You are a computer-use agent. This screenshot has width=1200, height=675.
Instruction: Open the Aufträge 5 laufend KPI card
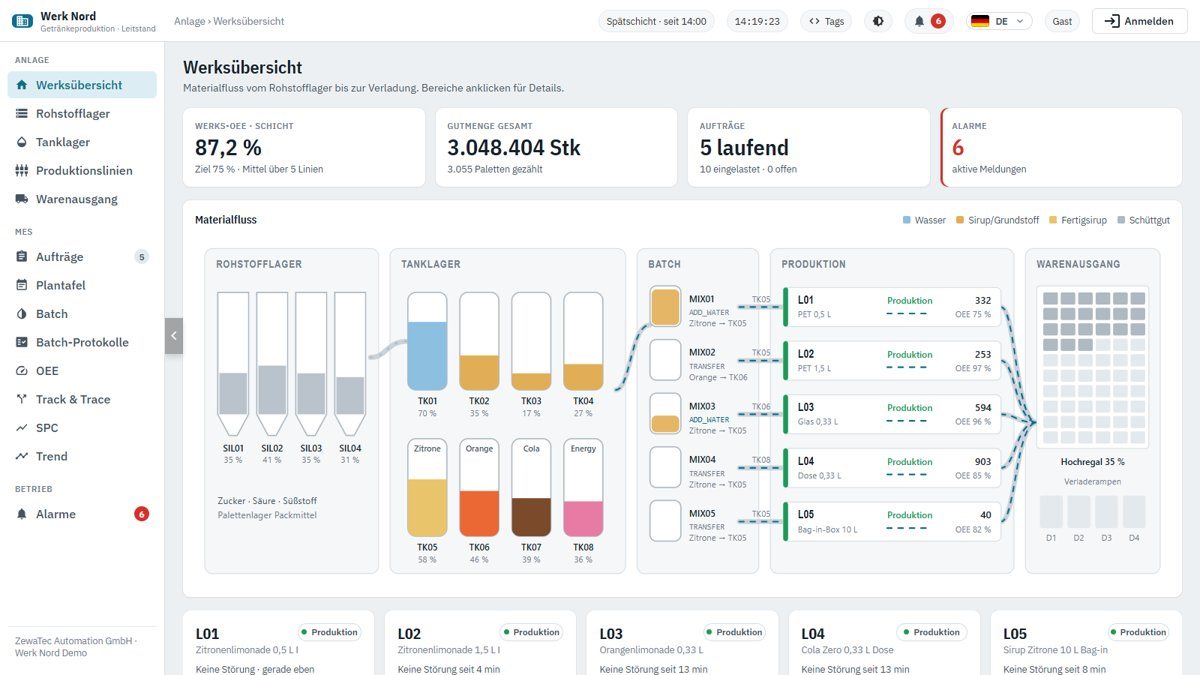(x=809, y=148)
